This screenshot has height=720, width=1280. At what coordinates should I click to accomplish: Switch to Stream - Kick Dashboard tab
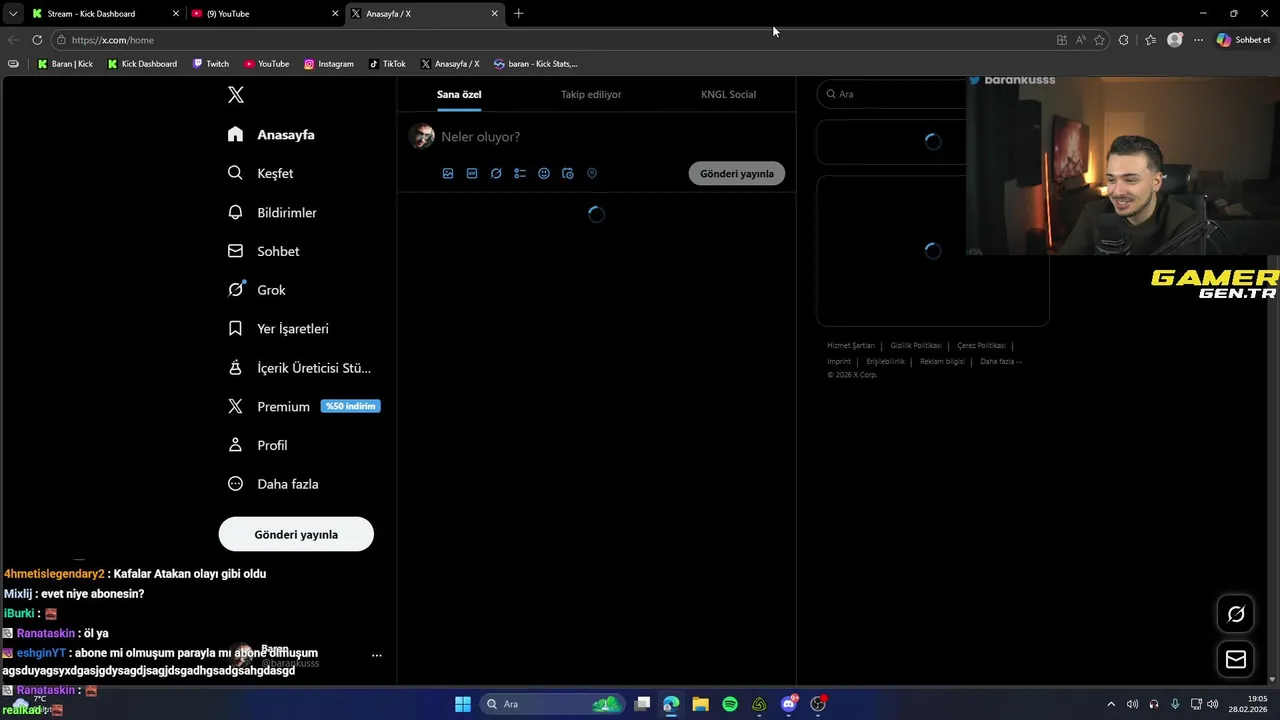(104, 14)
